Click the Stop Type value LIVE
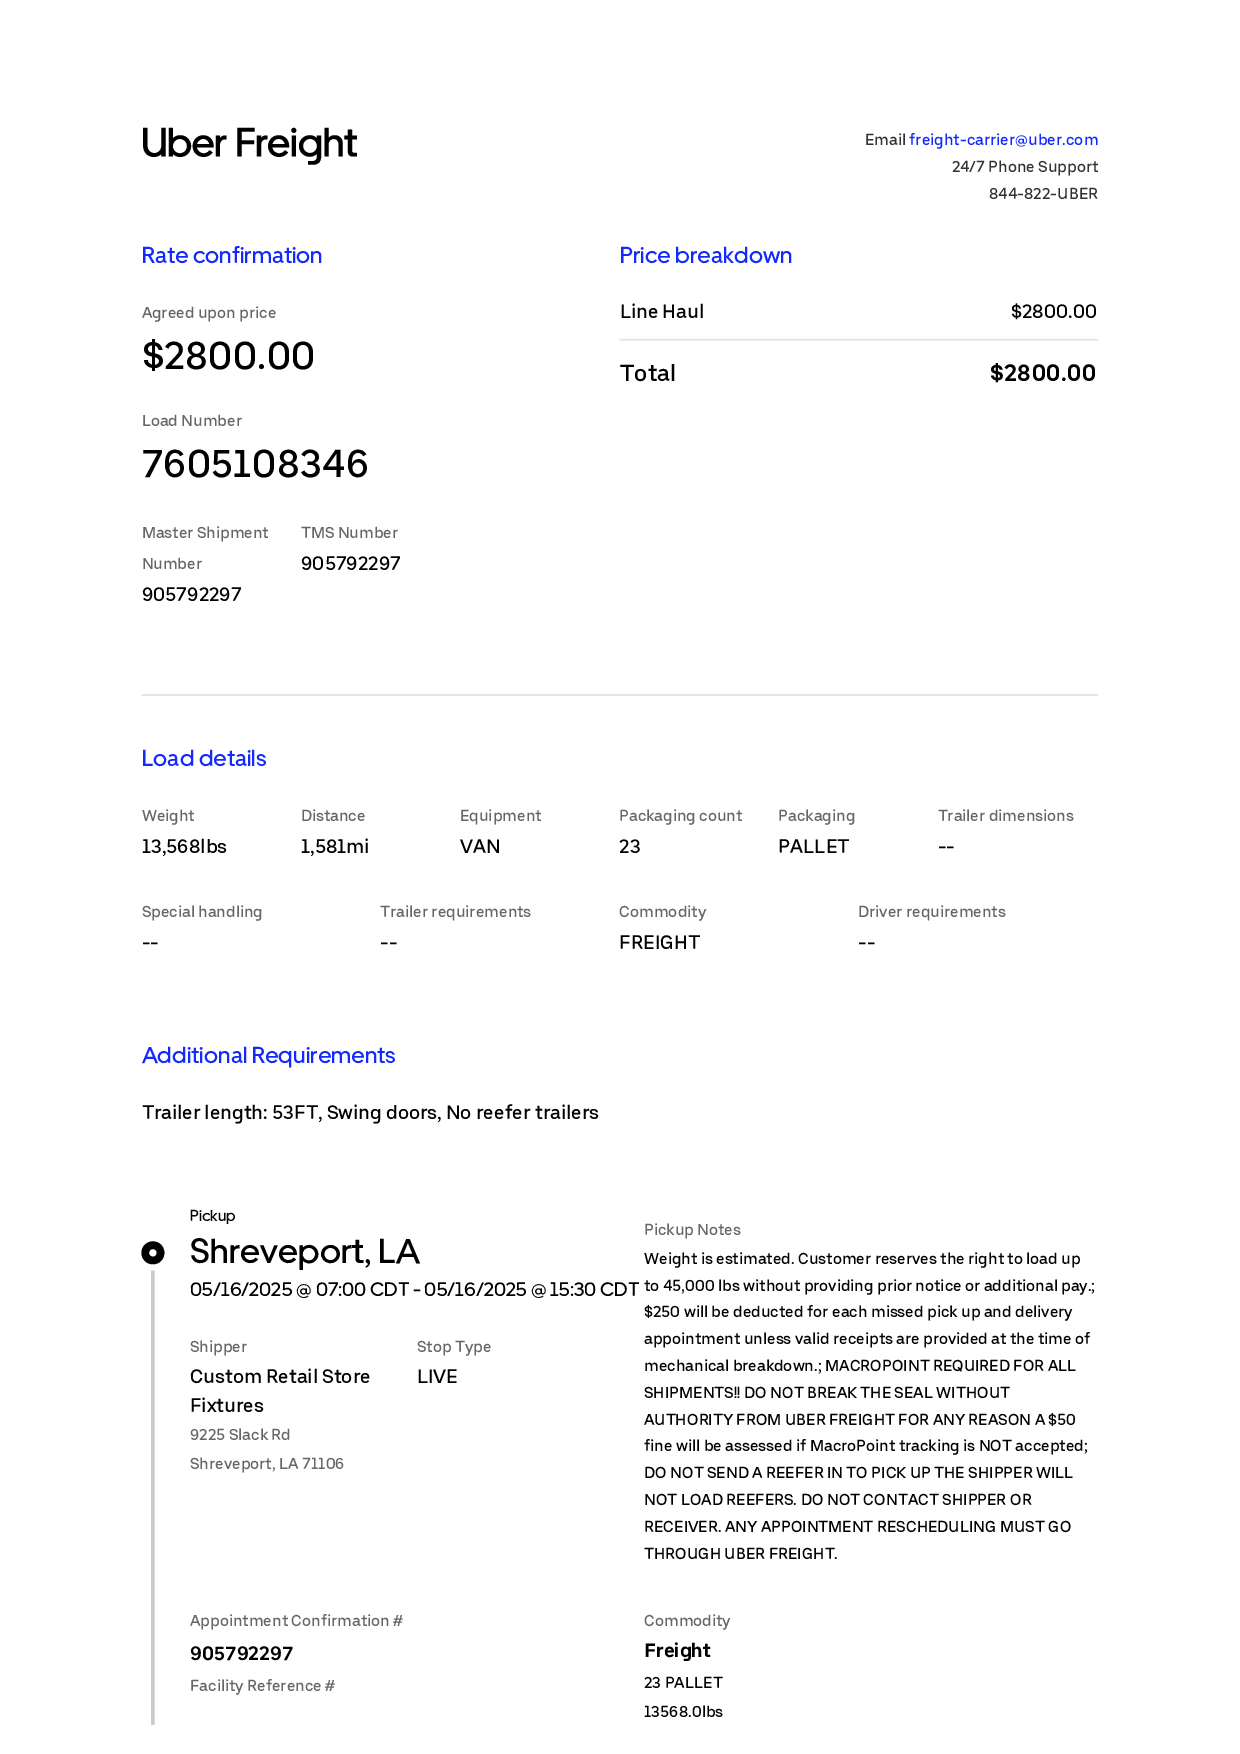Screen dimensions: 1240x1754 click(437, 1377)
